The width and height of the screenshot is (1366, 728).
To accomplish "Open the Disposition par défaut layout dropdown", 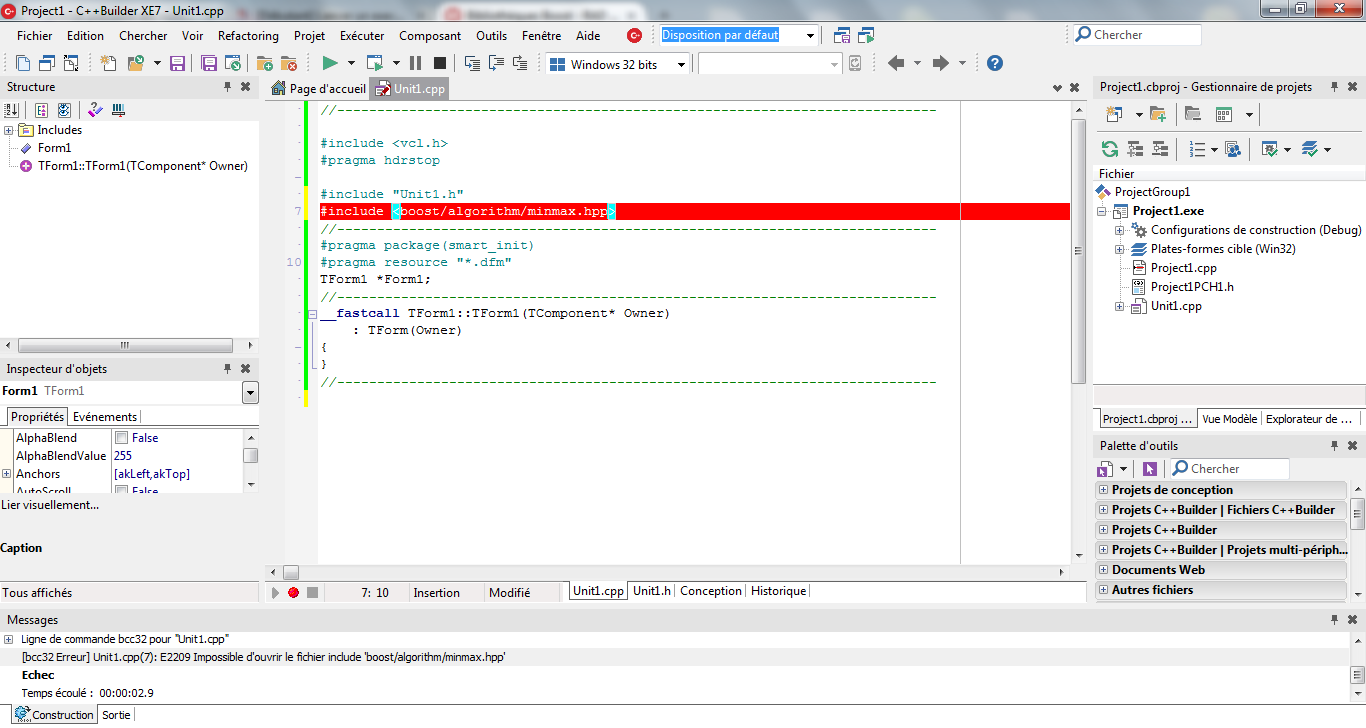I will (x=811, y=35).
